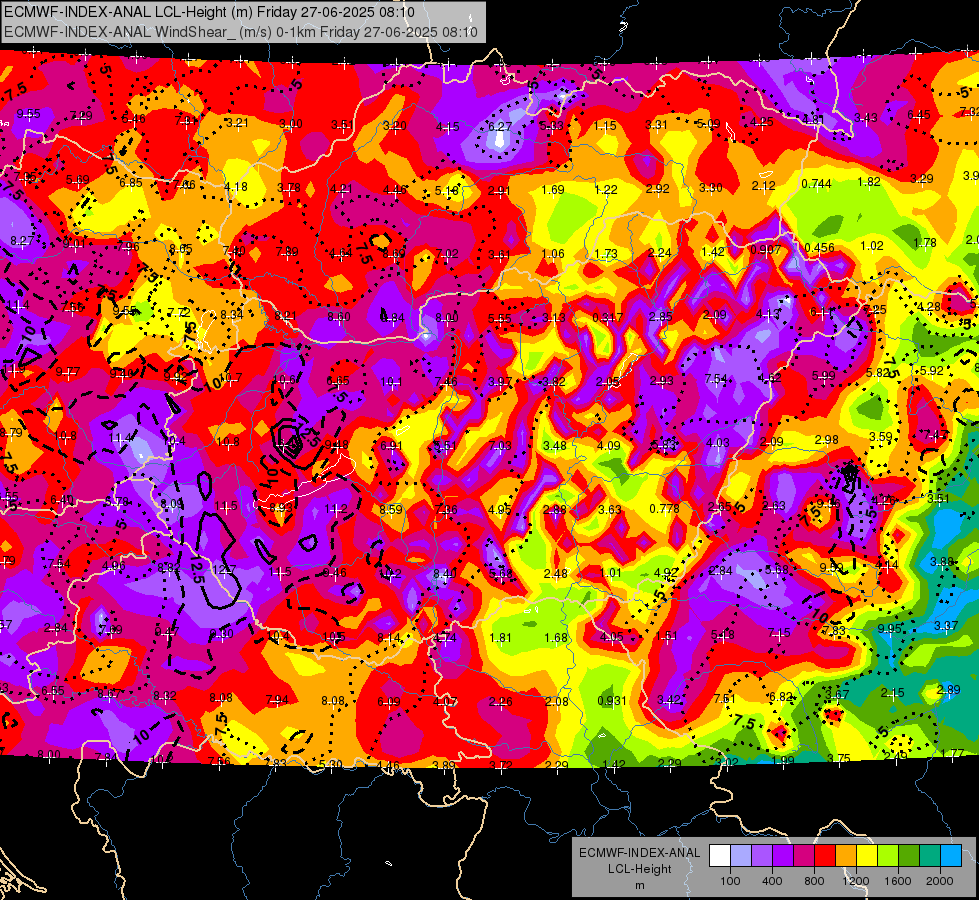Click the map value 1.82
This screenshot has width=979, height=900.
[869, 182]
